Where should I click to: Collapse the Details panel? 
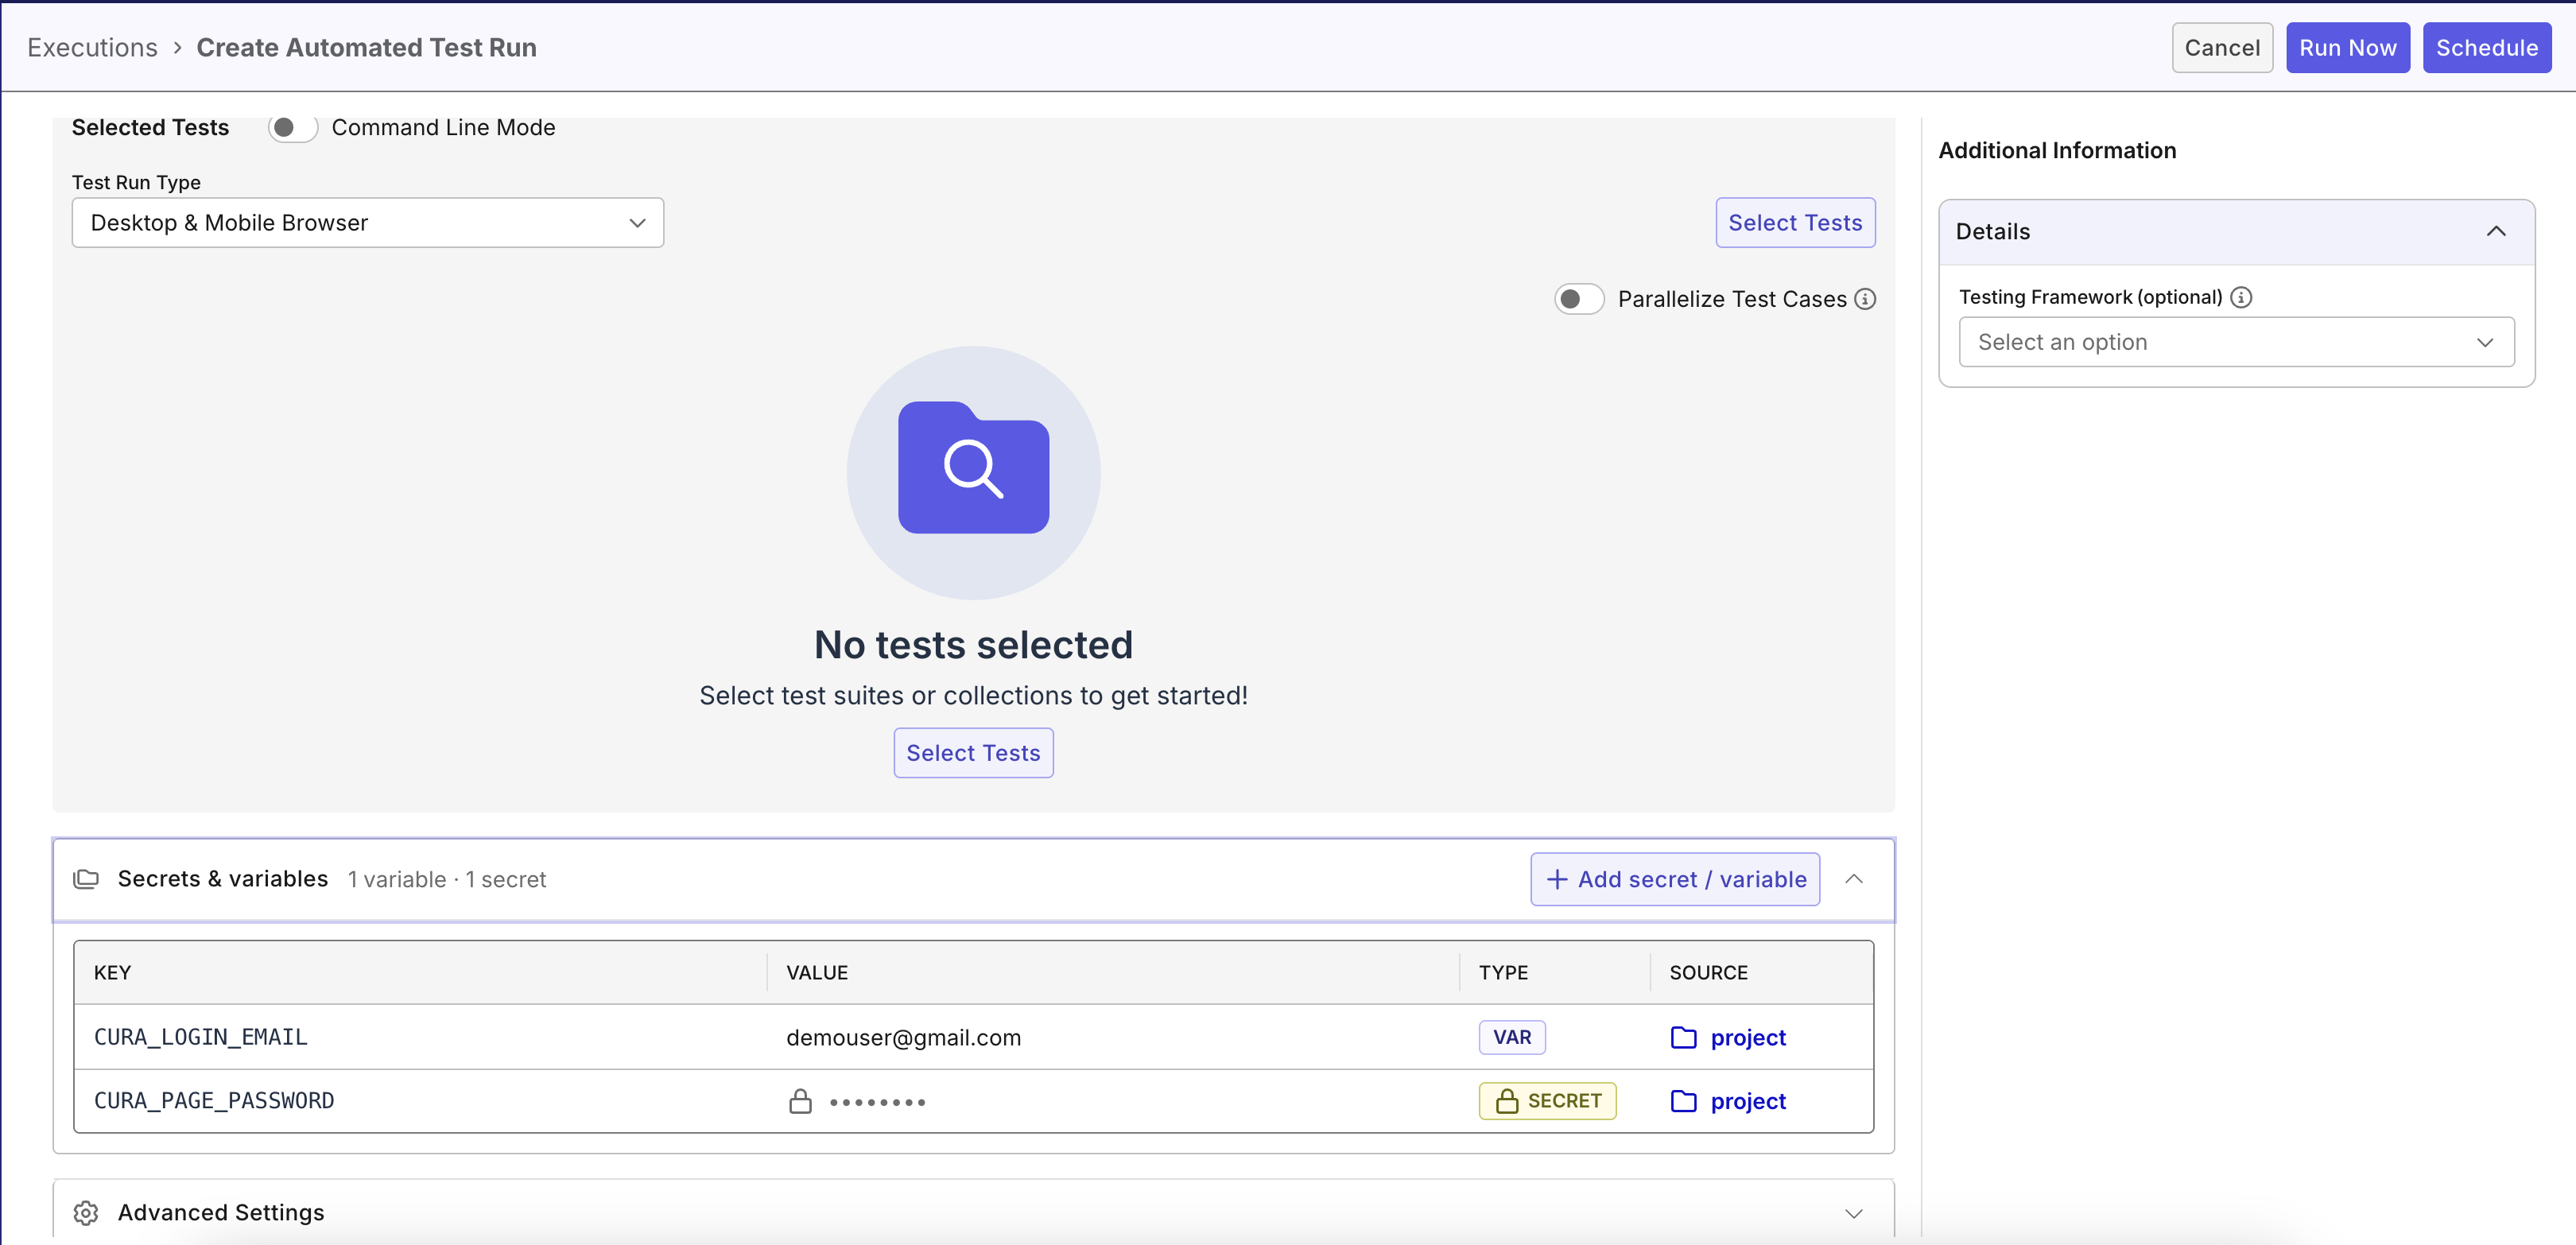2496,231
